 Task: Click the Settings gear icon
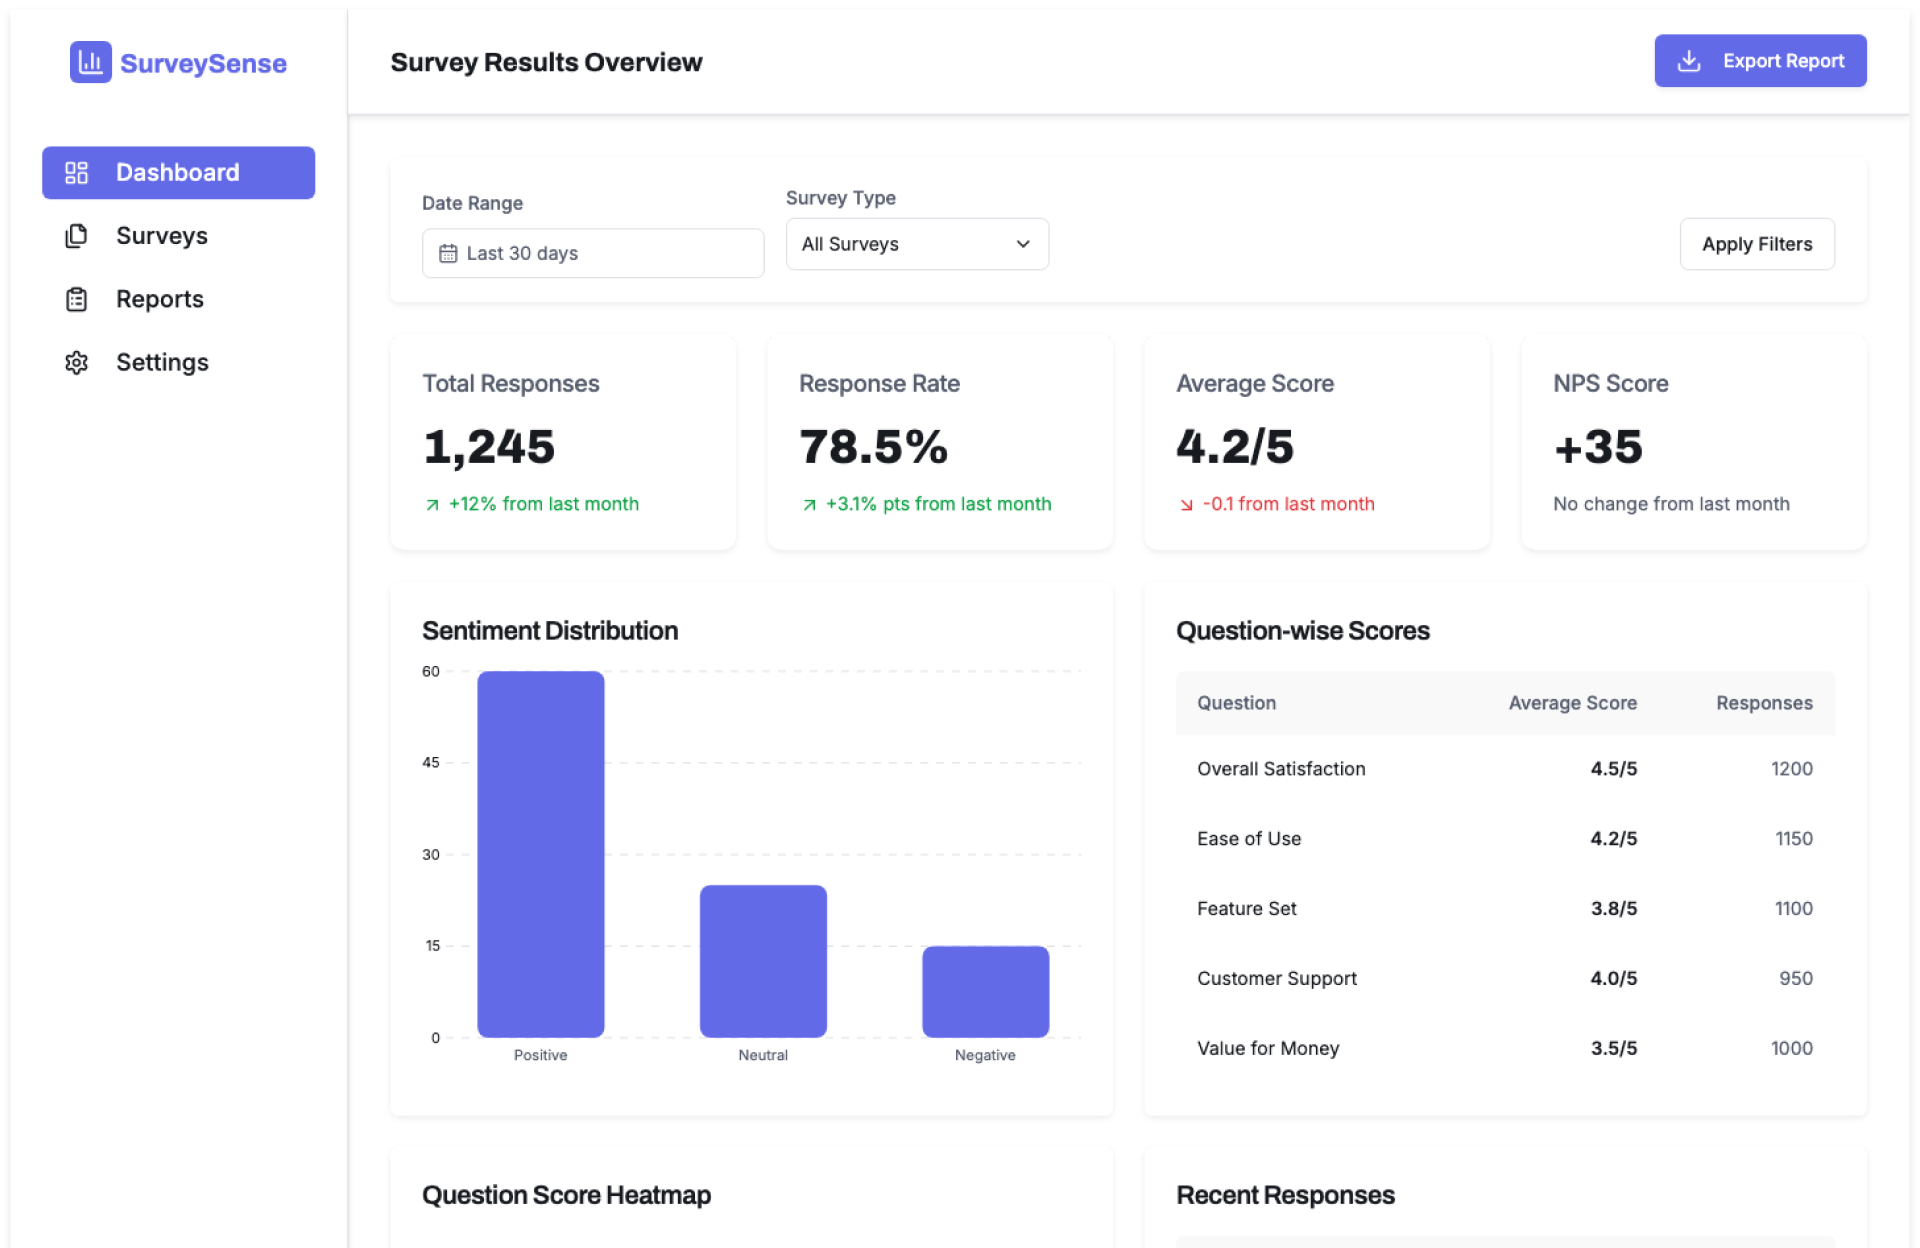[x=76, y=362]
